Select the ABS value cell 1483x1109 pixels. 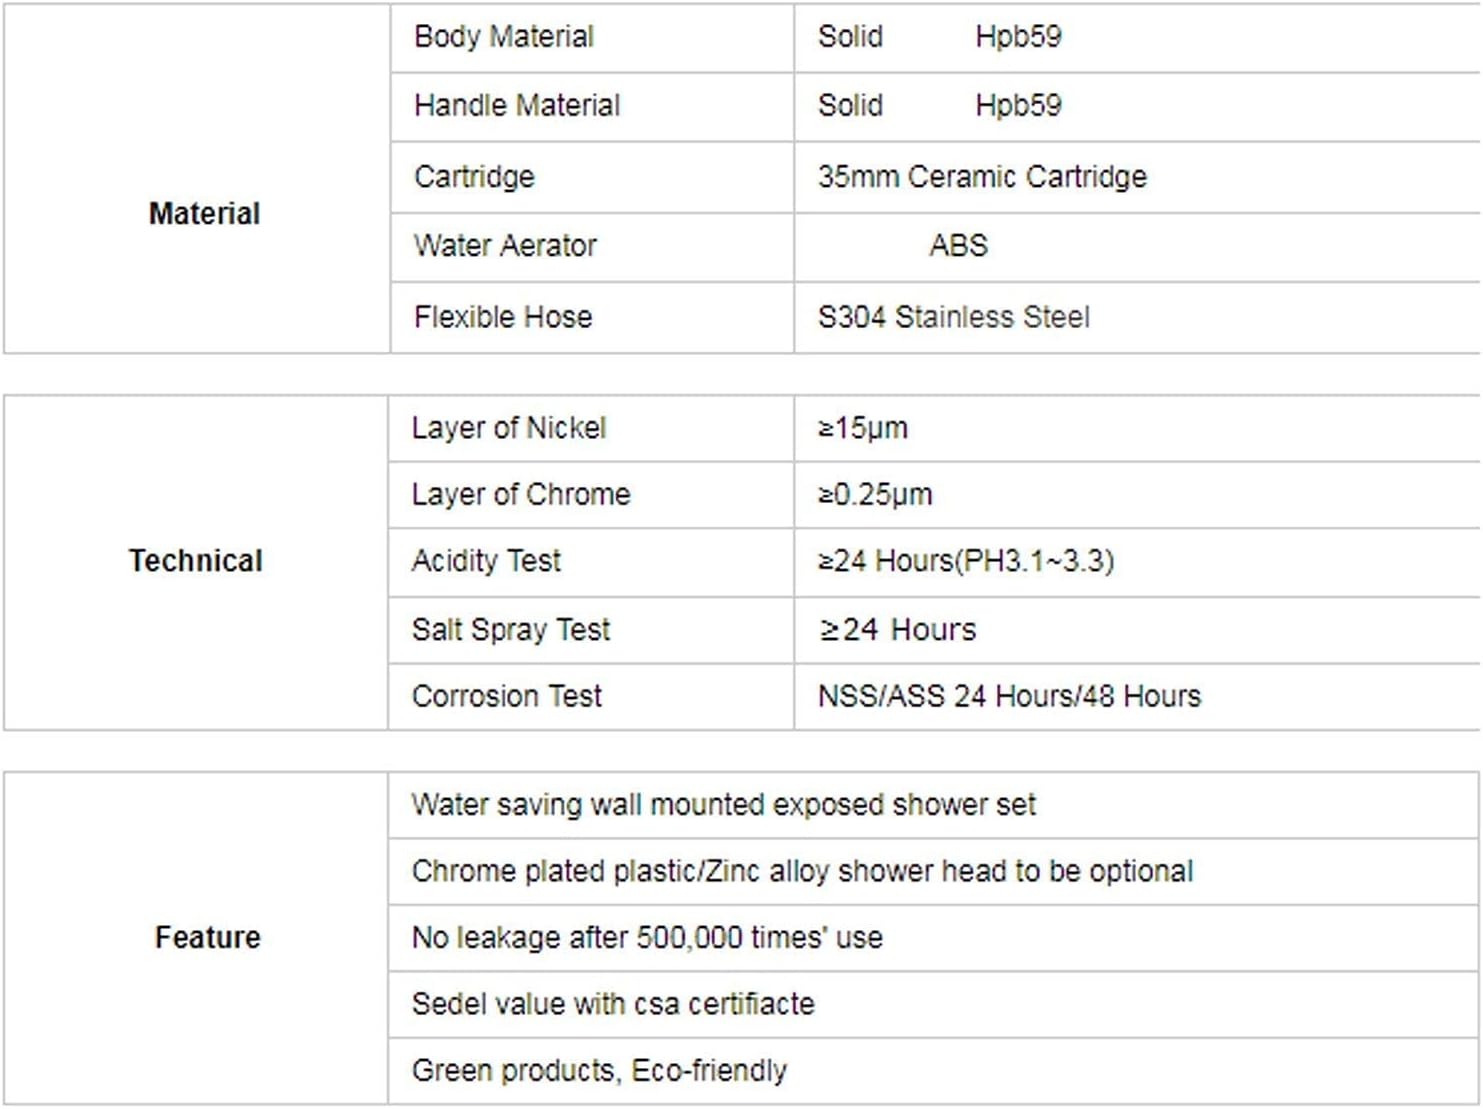coord(1138,246)
